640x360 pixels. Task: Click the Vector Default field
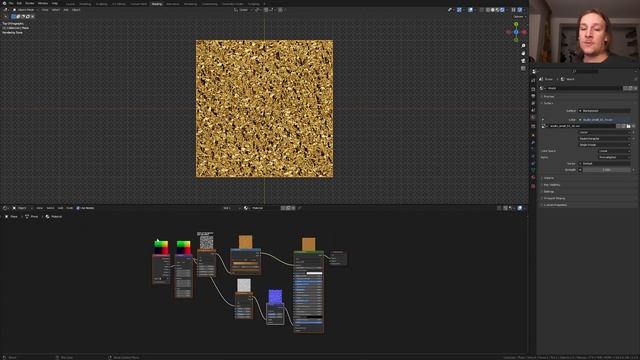coord(604,163)
